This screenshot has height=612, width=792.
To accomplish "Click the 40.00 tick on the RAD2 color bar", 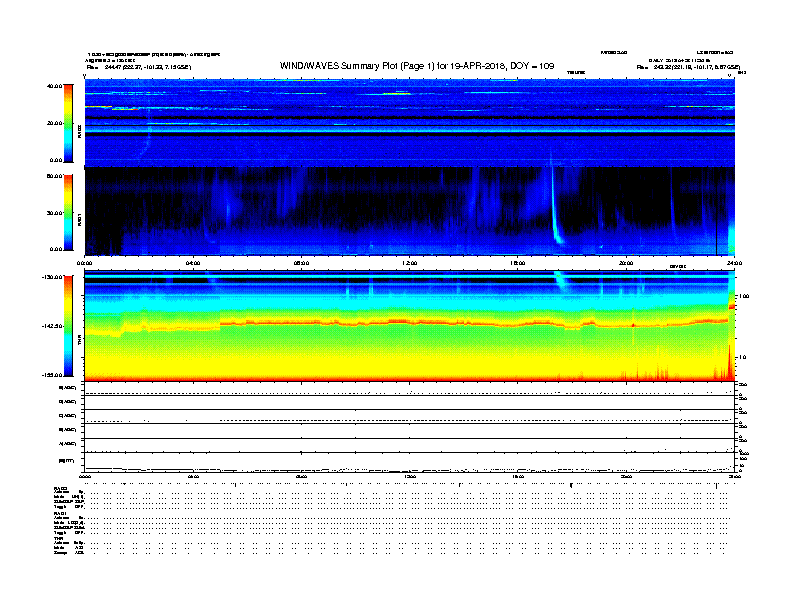I will pyautogui.click(x=54, y=86).
